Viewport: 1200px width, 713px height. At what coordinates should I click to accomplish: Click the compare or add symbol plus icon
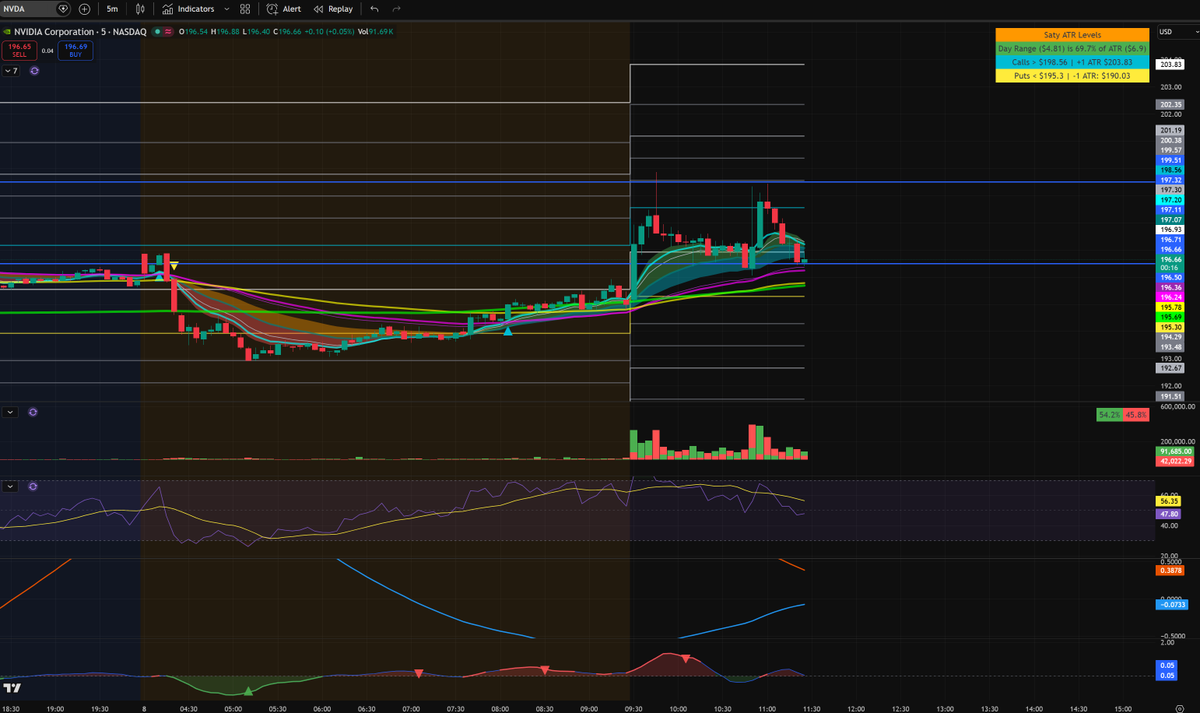point(84,9)
